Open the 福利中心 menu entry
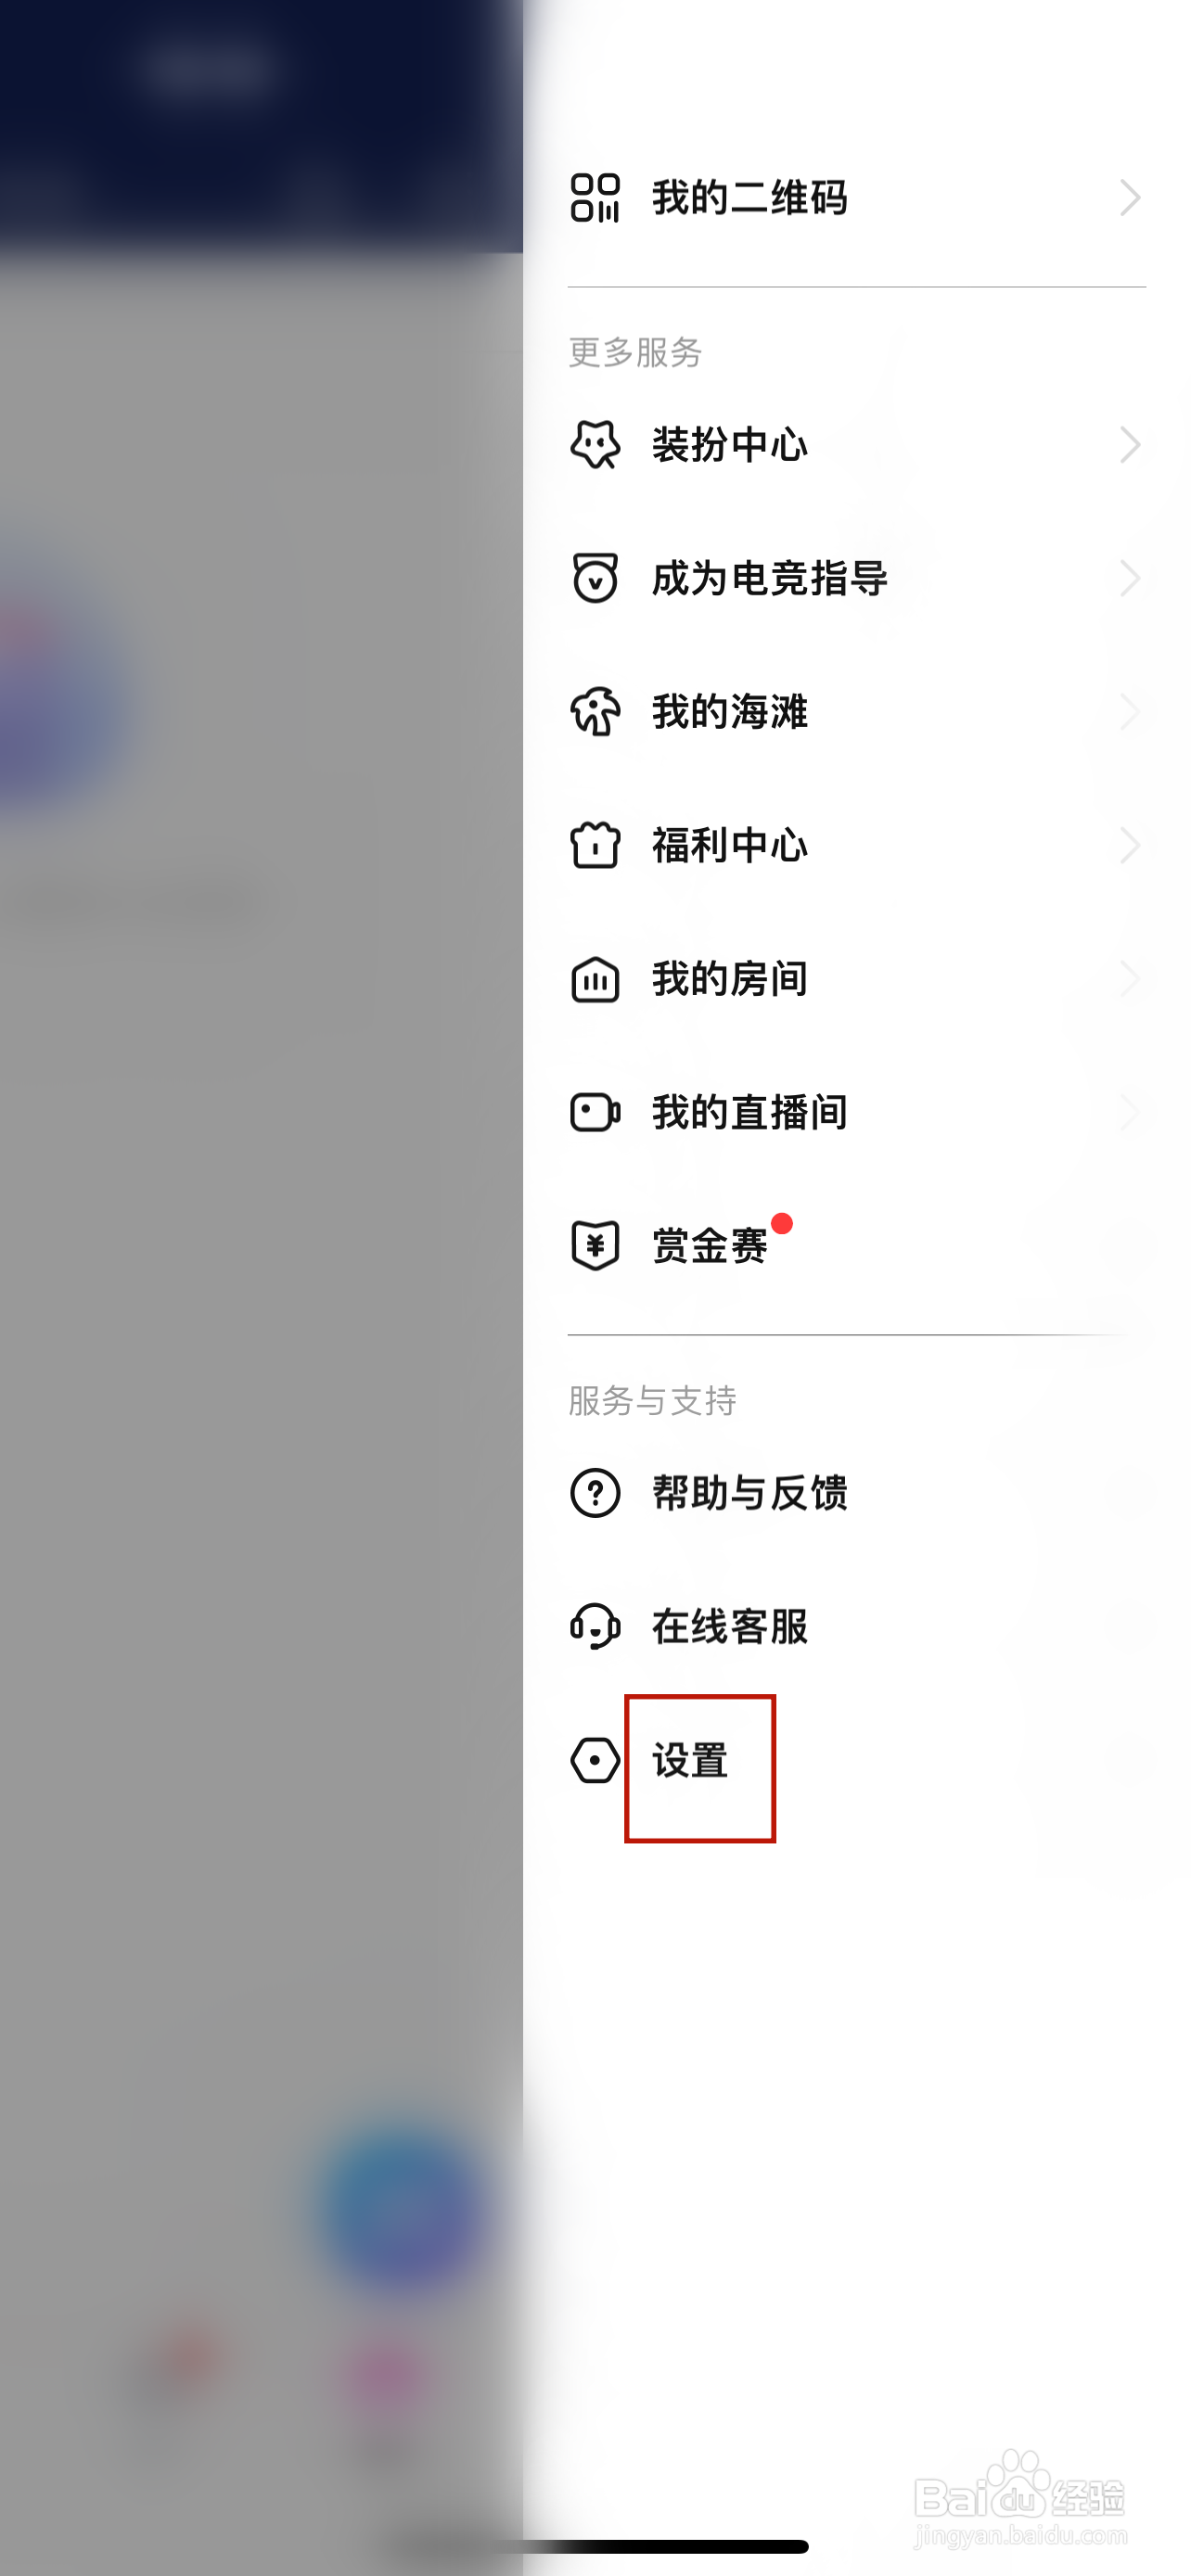Viewport: 1191px width, 2576px height. tap(857, 845)
